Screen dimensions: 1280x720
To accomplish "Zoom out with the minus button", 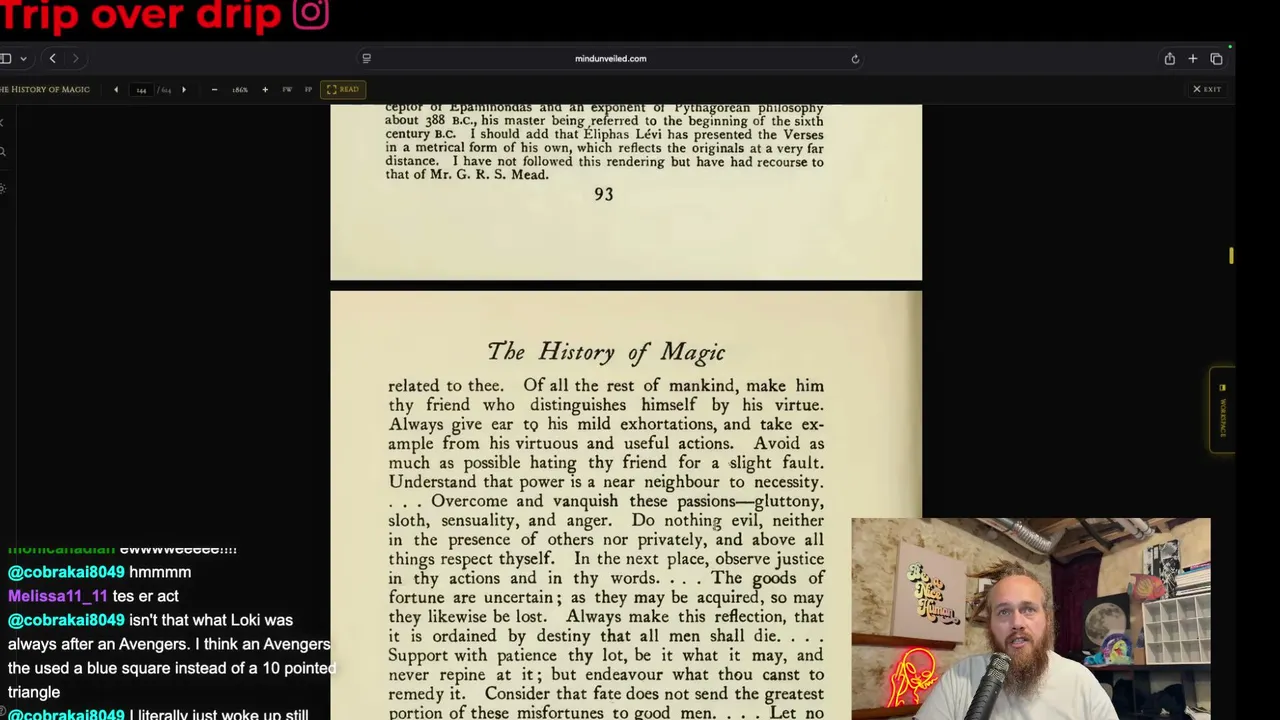I will 214,90.
